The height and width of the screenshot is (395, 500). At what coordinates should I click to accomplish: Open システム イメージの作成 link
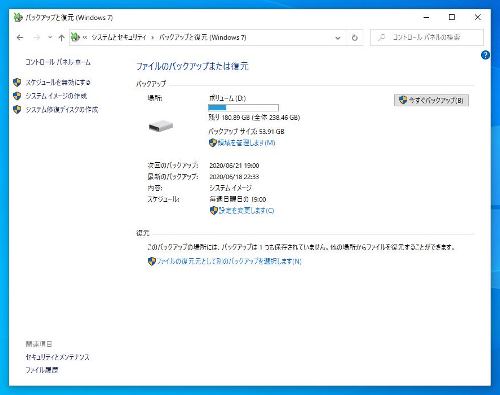(56, 96)
